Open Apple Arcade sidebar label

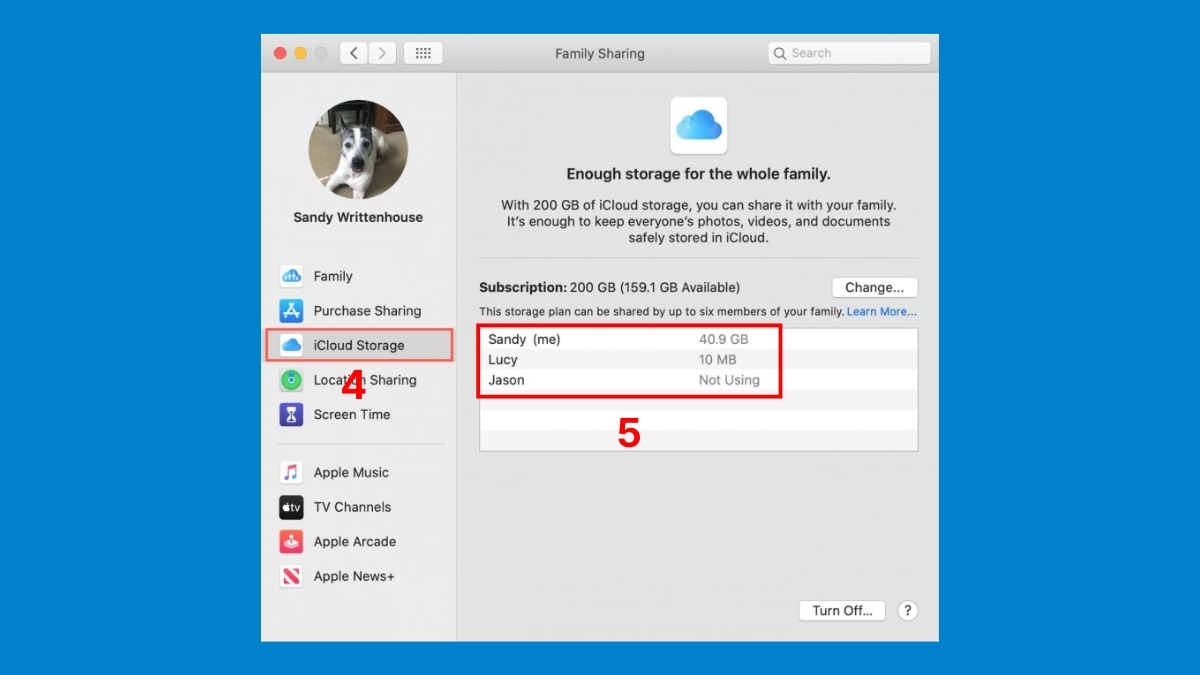(x=355, y=542)
